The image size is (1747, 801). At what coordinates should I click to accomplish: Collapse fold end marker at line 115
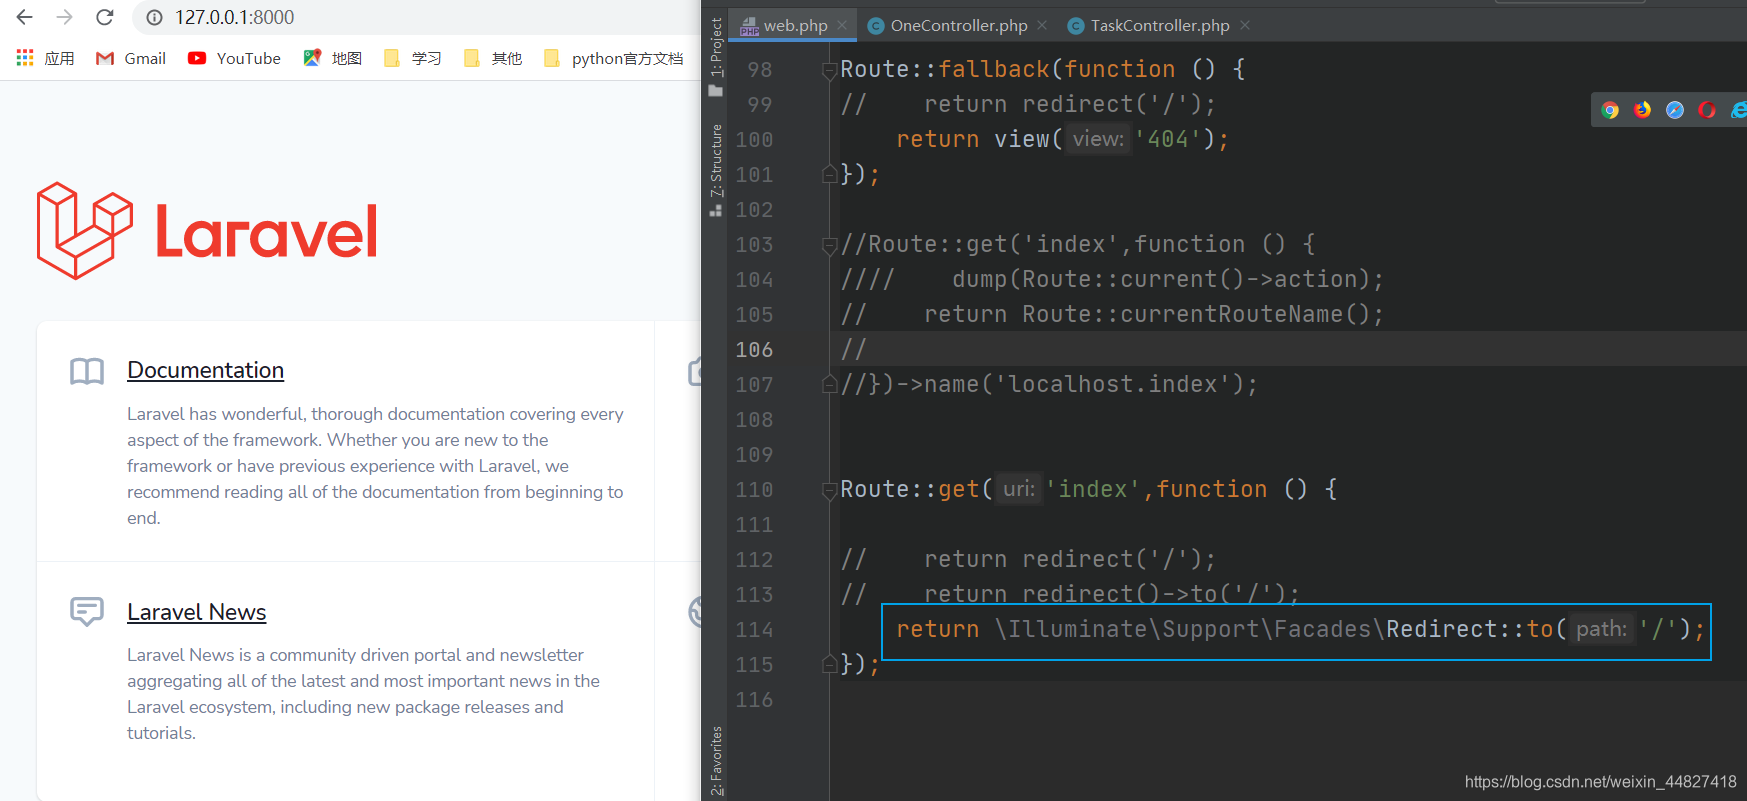point(829,664)
